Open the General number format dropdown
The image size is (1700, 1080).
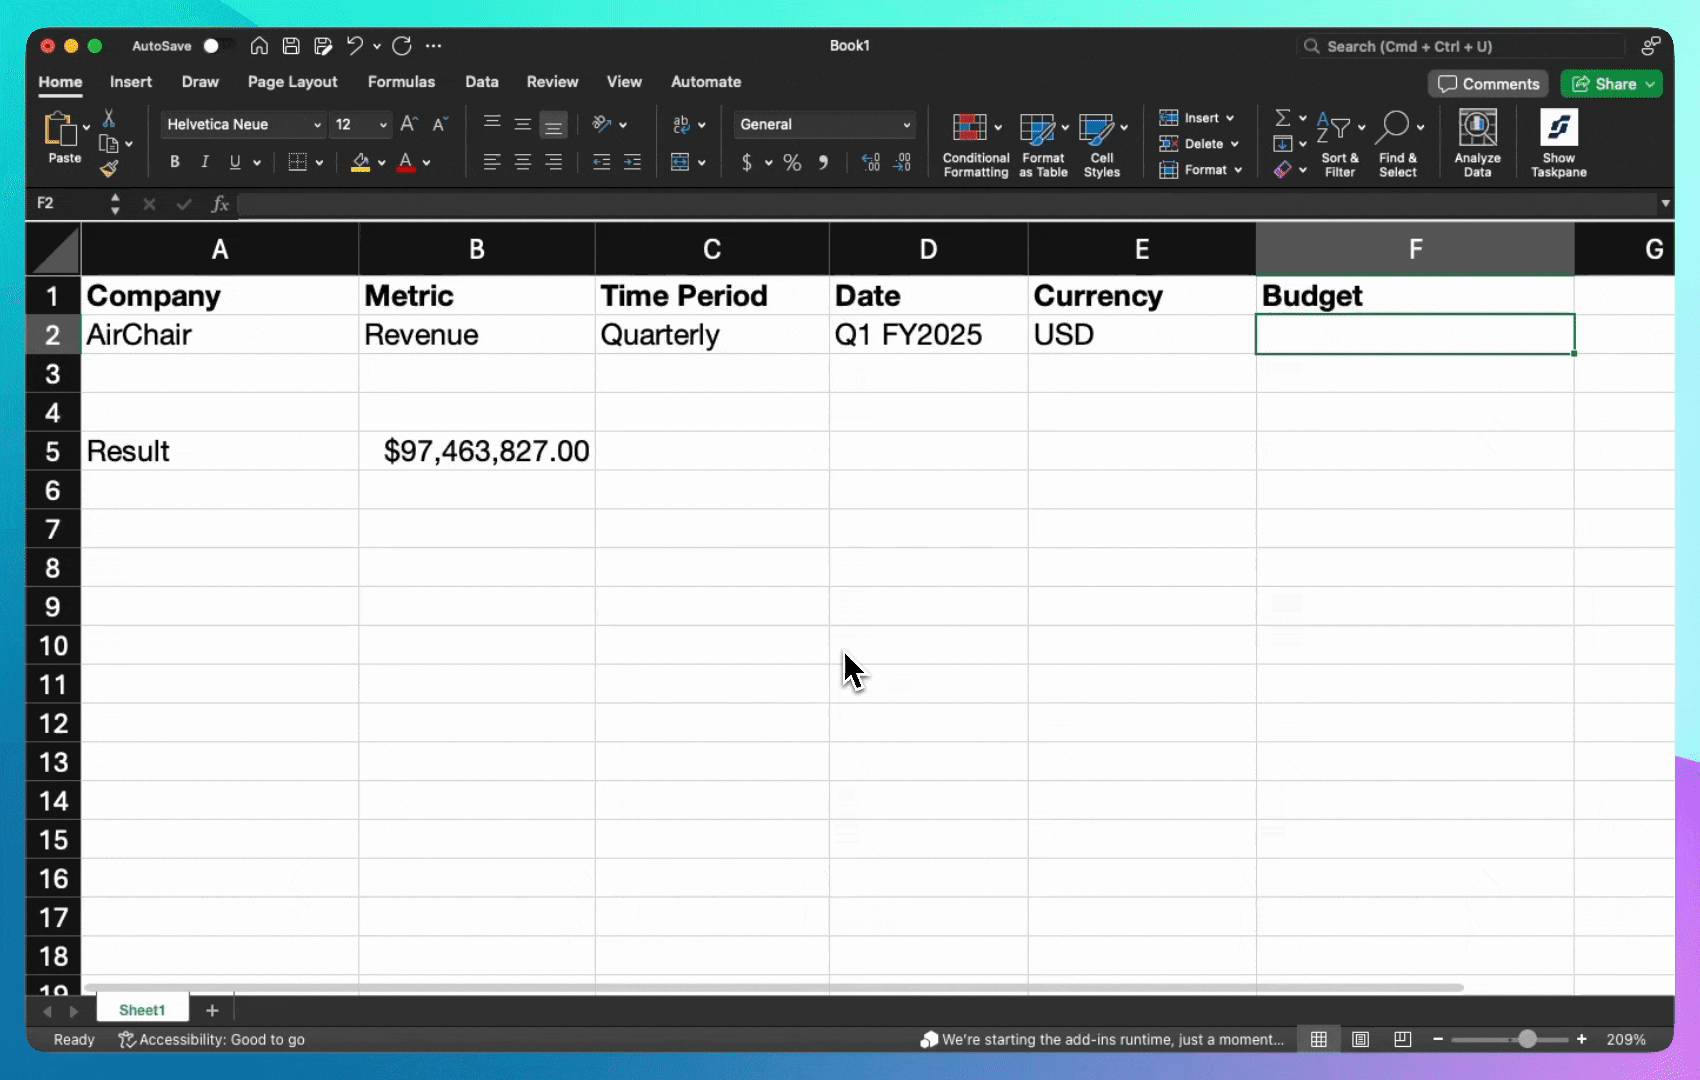(906, 125)
